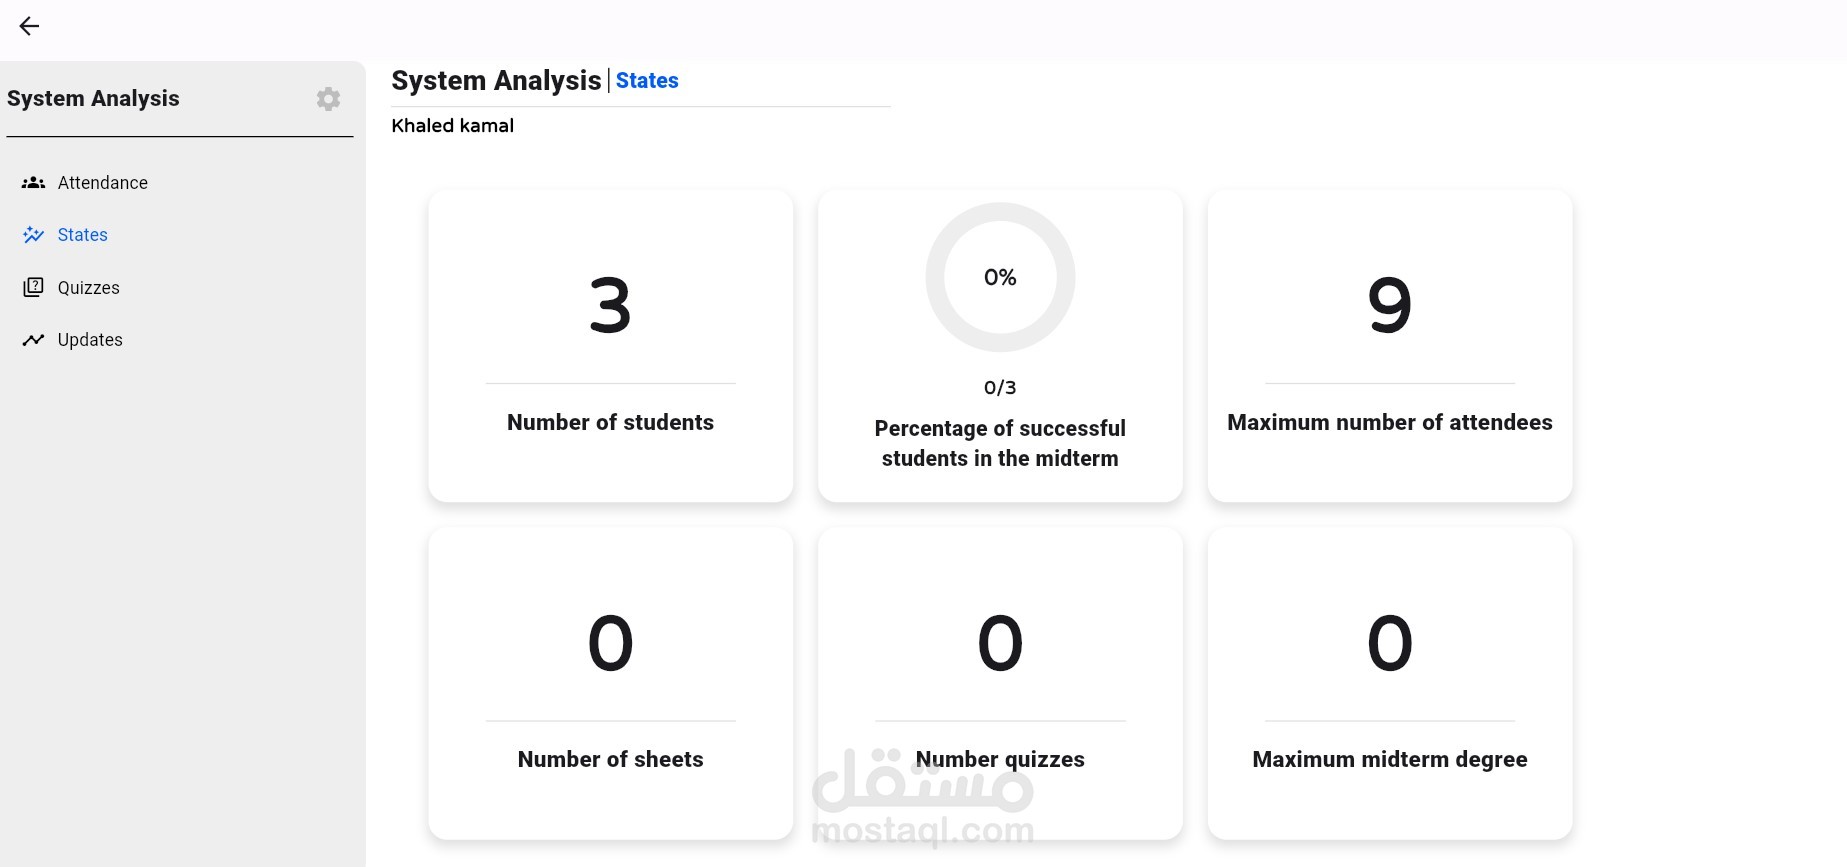Click the Attendance people icon

[33, 183]
